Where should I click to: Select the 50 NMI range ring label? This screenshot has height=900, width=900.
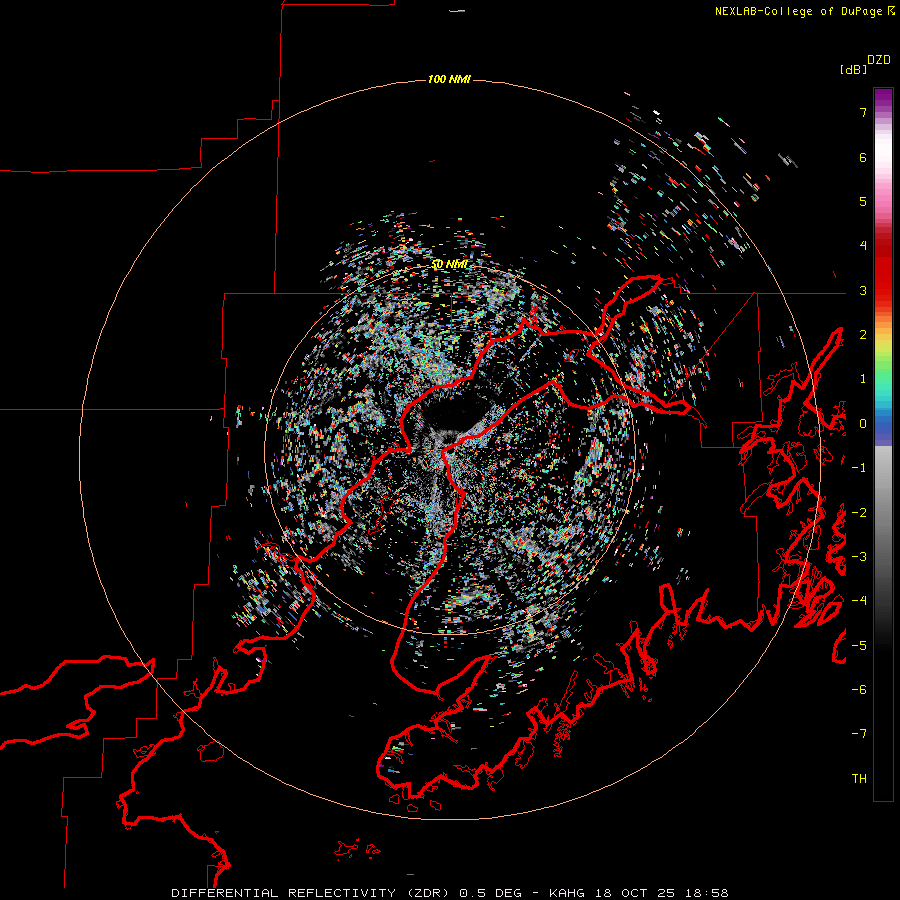tap(449, 264)
